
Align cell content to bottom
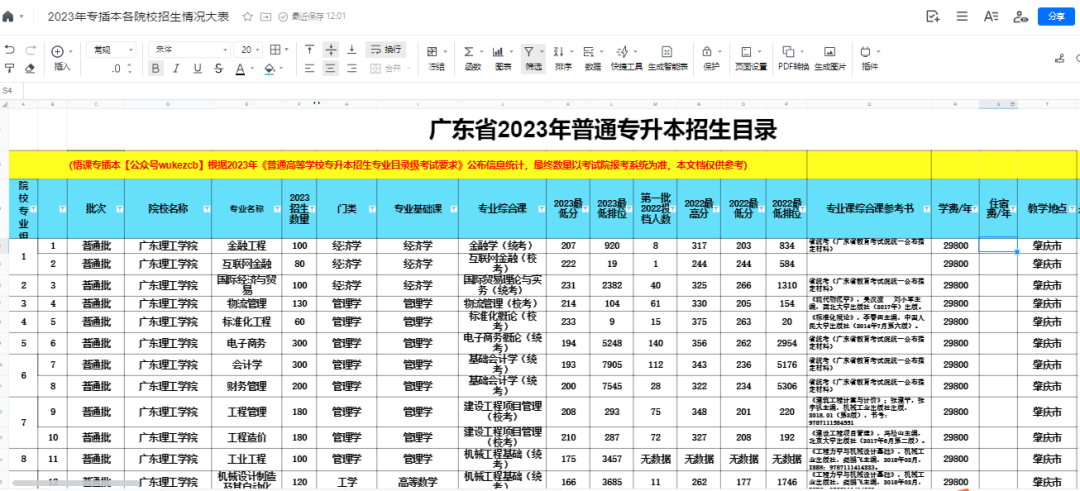click(352, 50)
